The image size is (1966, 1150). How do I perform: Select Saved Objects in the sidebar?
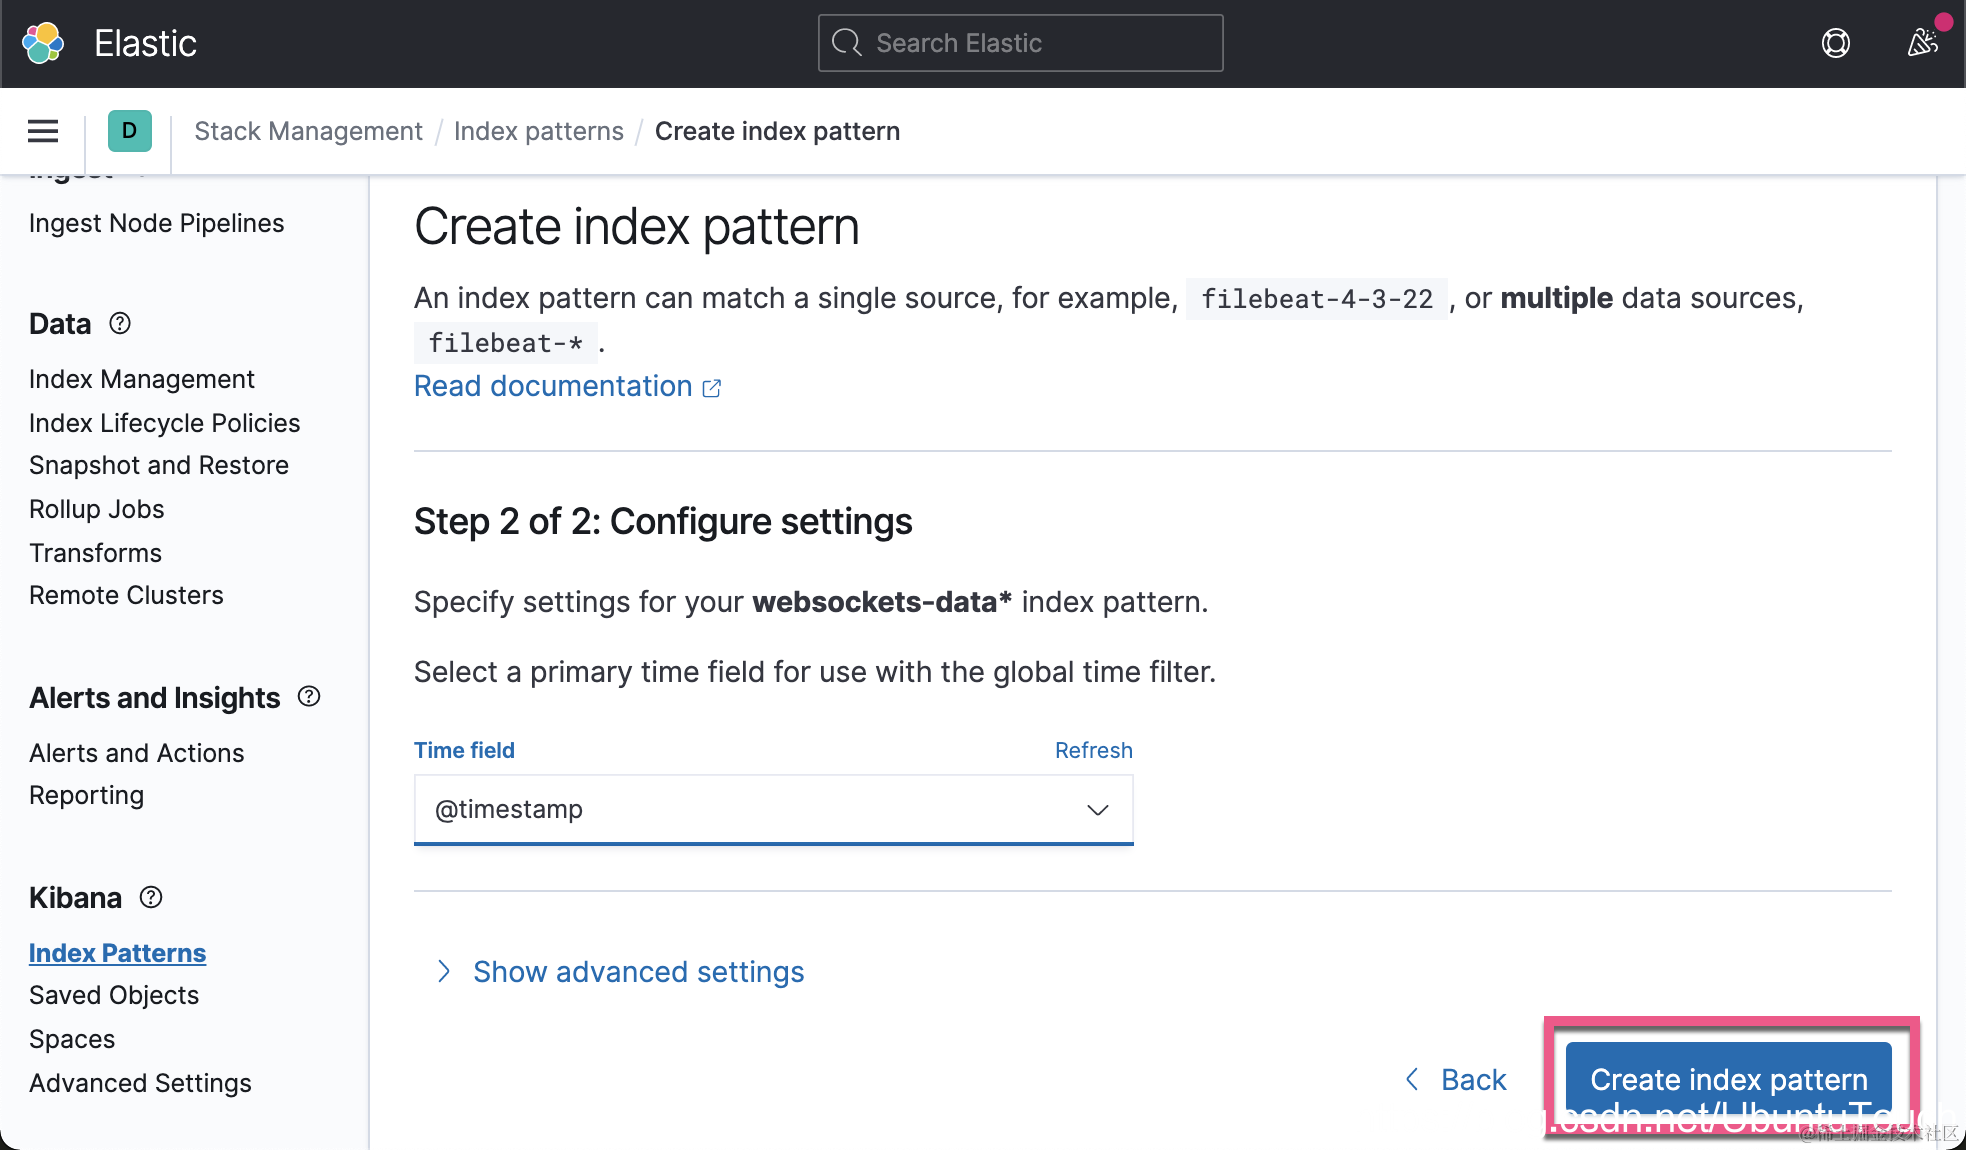(114, 995)
